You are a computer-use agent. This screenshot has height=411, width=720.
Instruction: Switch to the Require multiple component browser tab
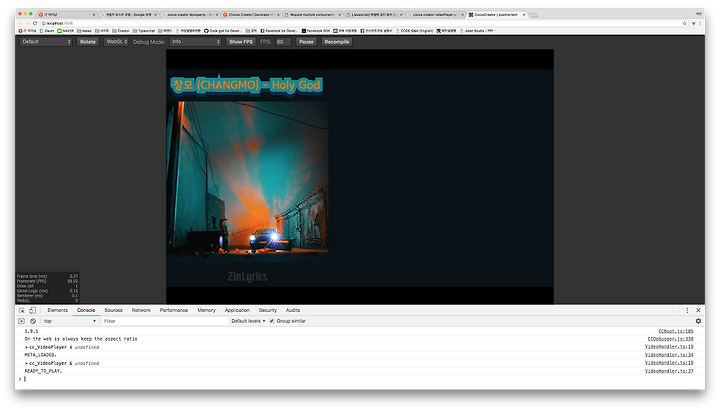(x=312, y=15)
